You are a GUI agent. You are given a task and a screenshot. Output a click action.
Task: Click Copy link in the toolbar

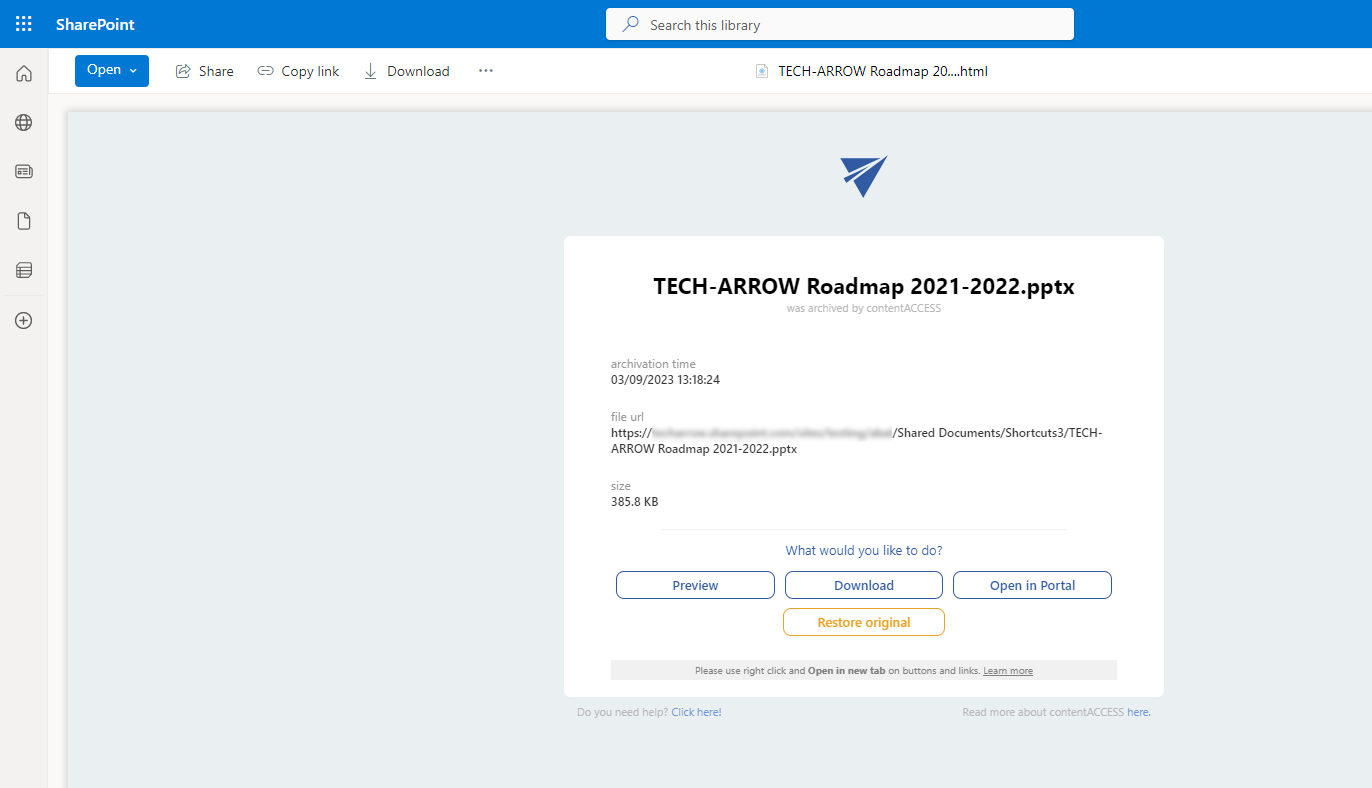point(298,71)
